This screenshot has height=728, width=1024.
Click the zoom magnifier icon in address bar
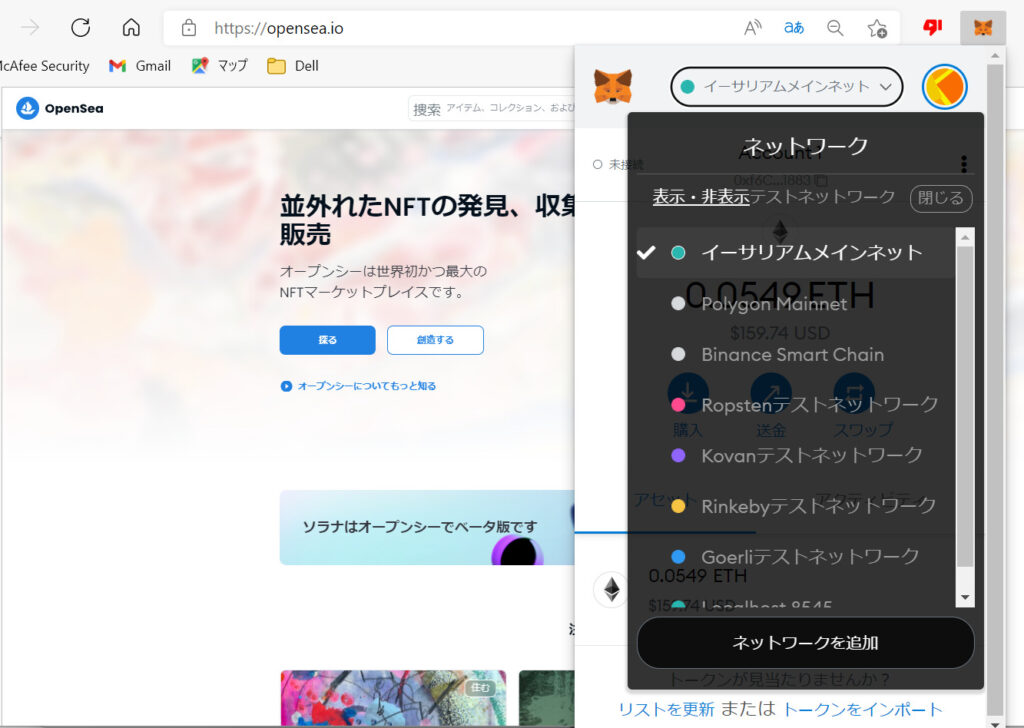point(835,28)
